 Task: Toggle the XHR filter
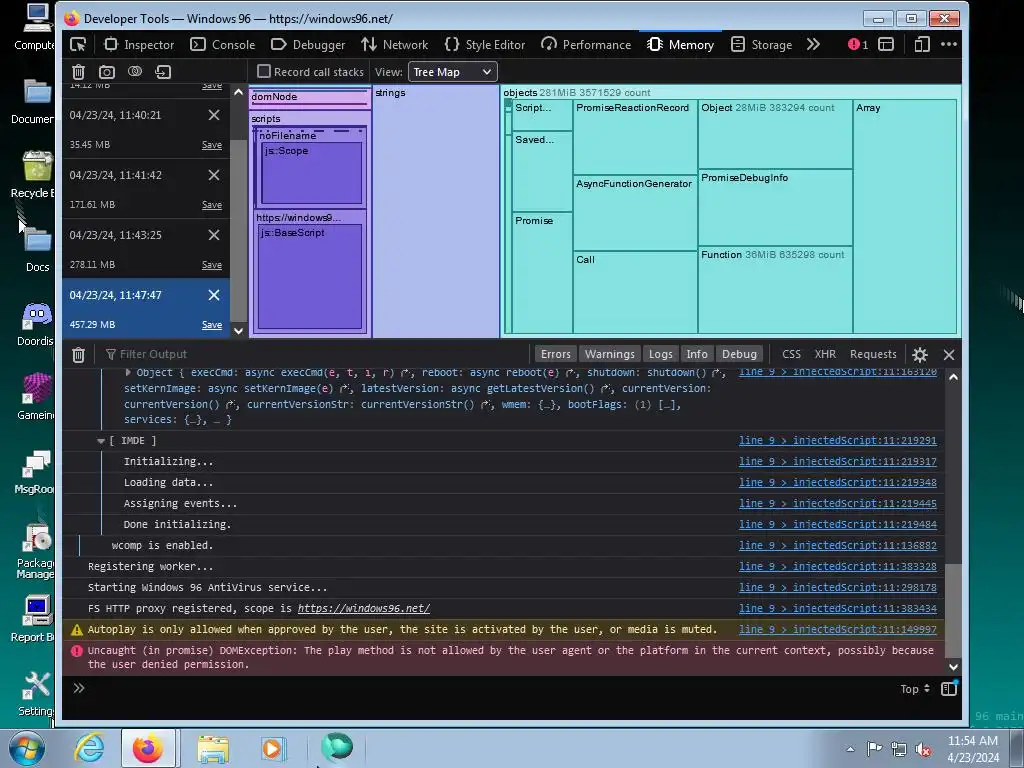[825, 354]
